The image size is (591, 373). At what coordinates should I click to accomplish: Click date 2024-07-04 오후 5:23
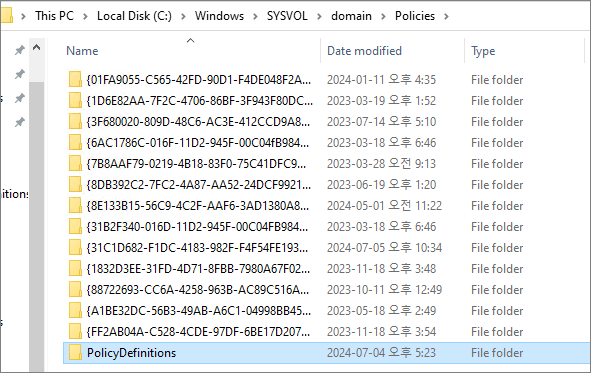pyautogui.click(x=381, y=353)
